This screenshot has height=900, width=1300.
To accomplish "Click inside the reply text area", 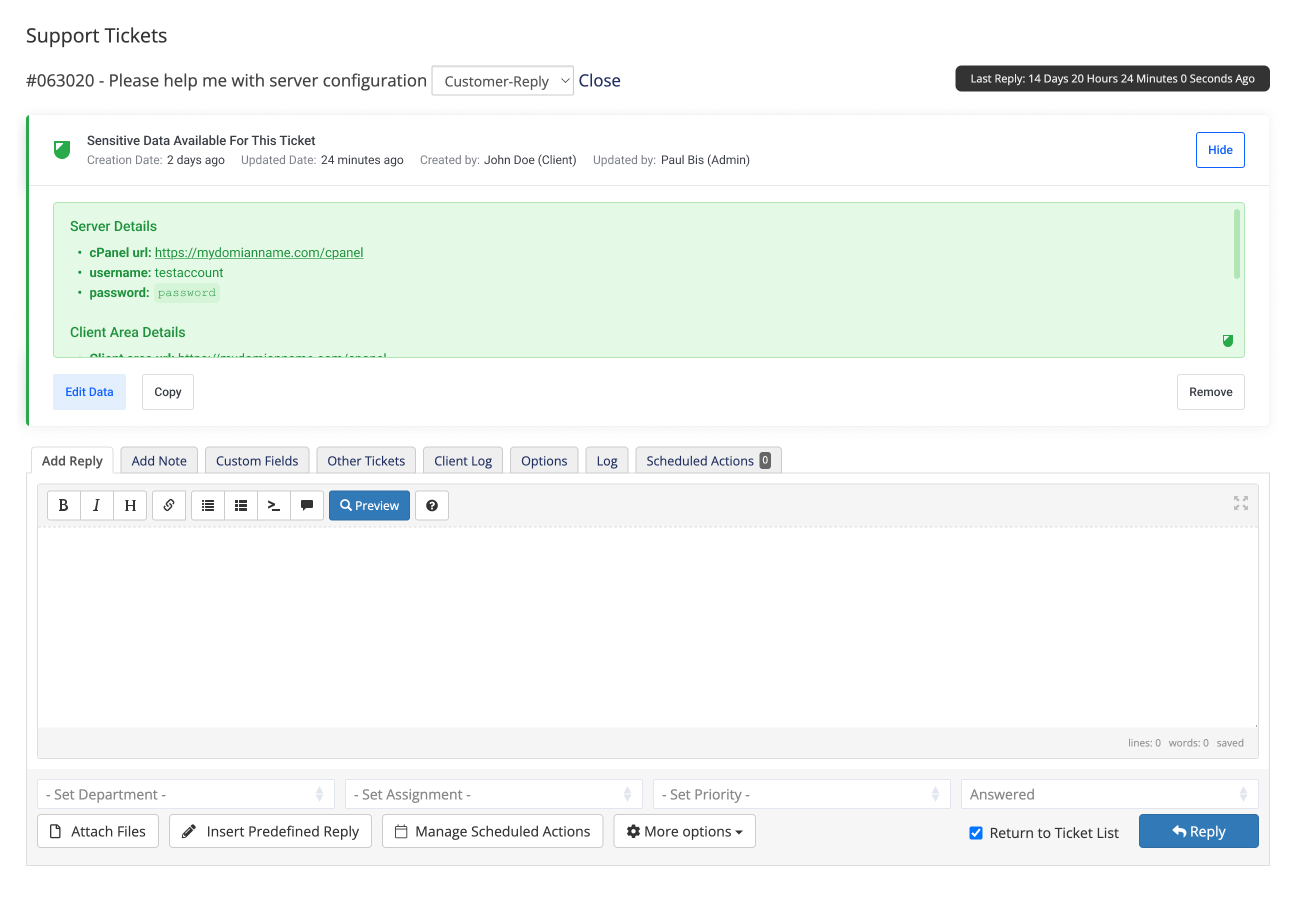I will coord(647,625).
